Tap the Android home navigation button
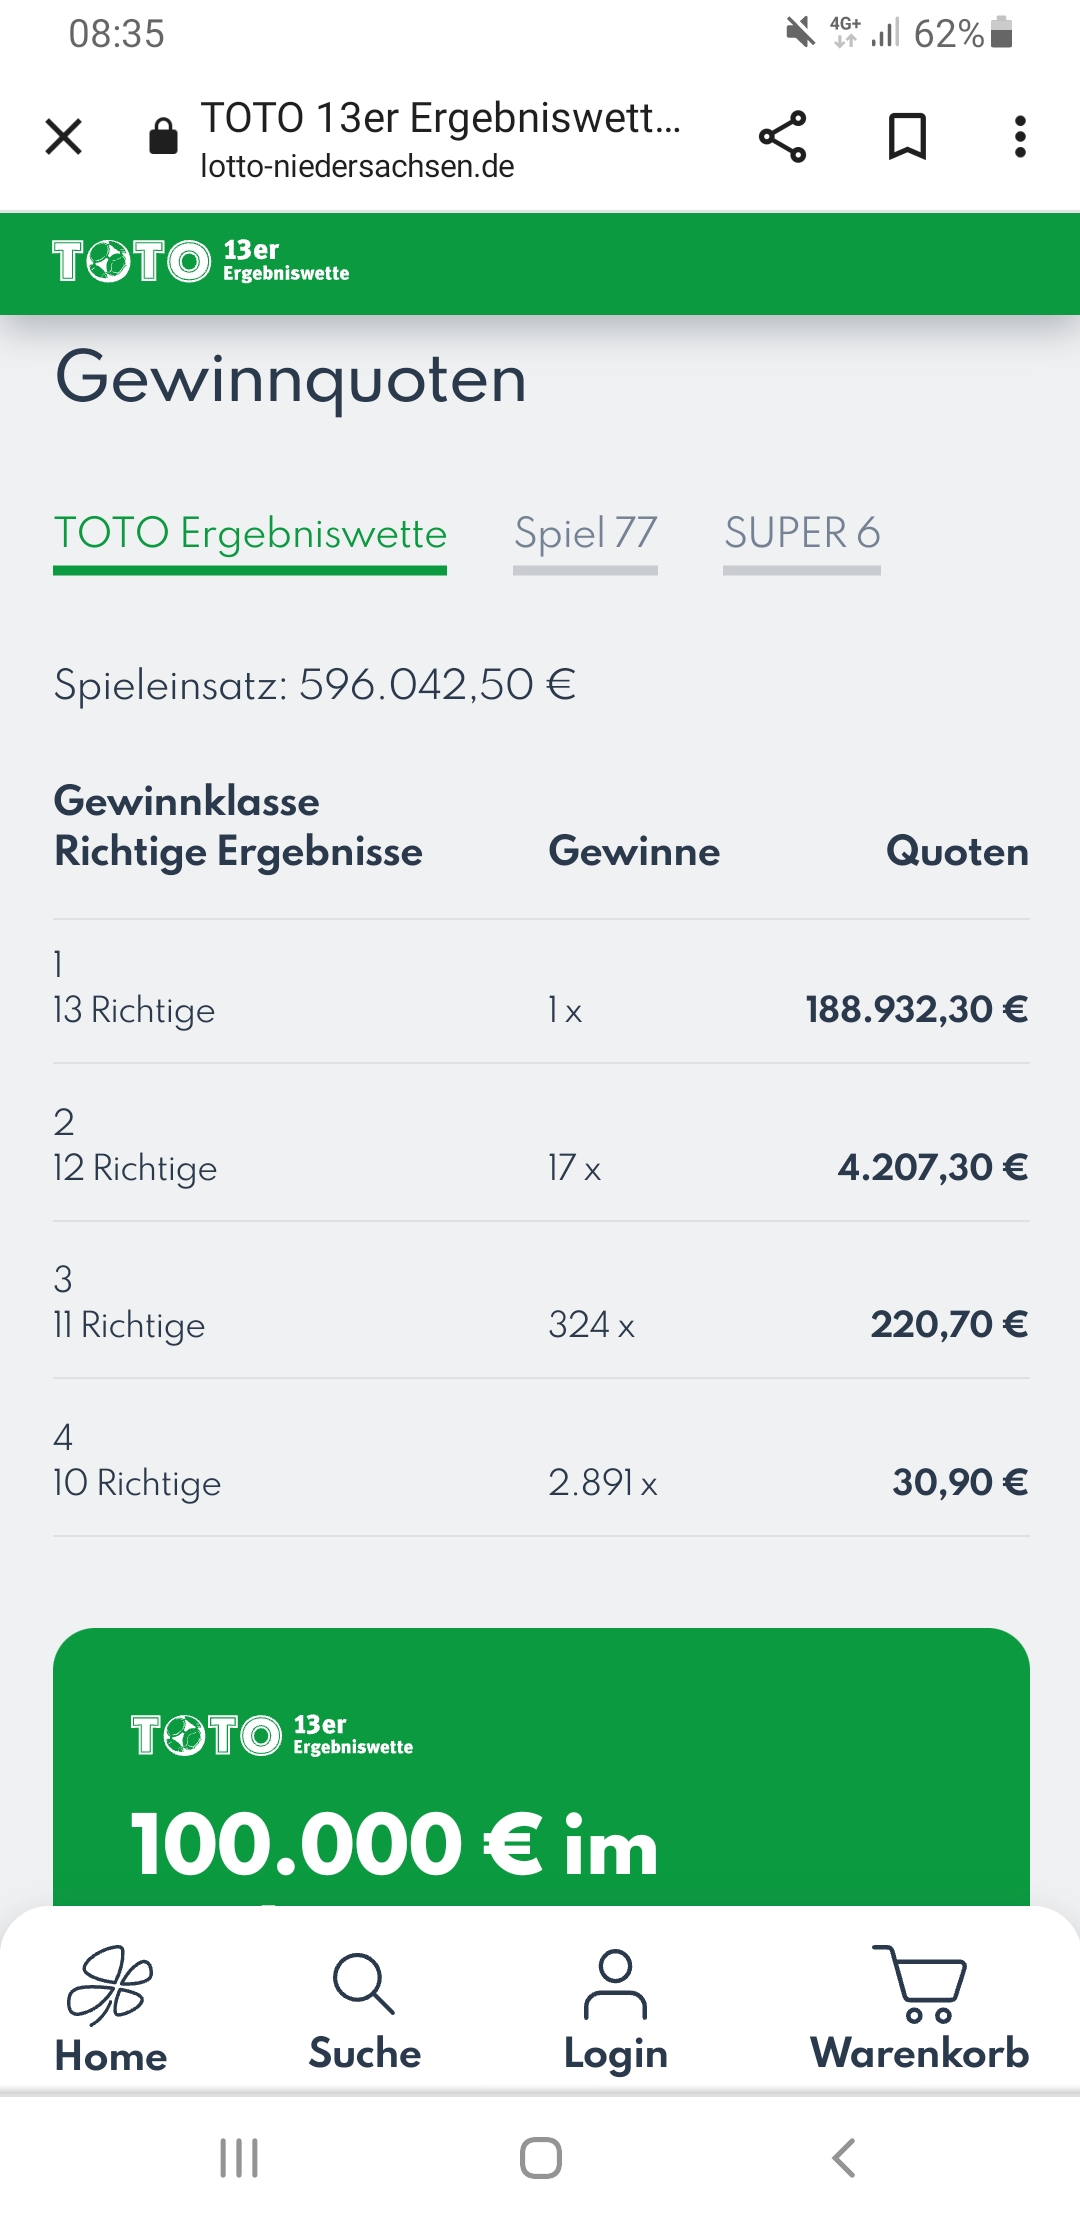The height and width of the screenshot is (2220, 1080). click(541, 2158)
